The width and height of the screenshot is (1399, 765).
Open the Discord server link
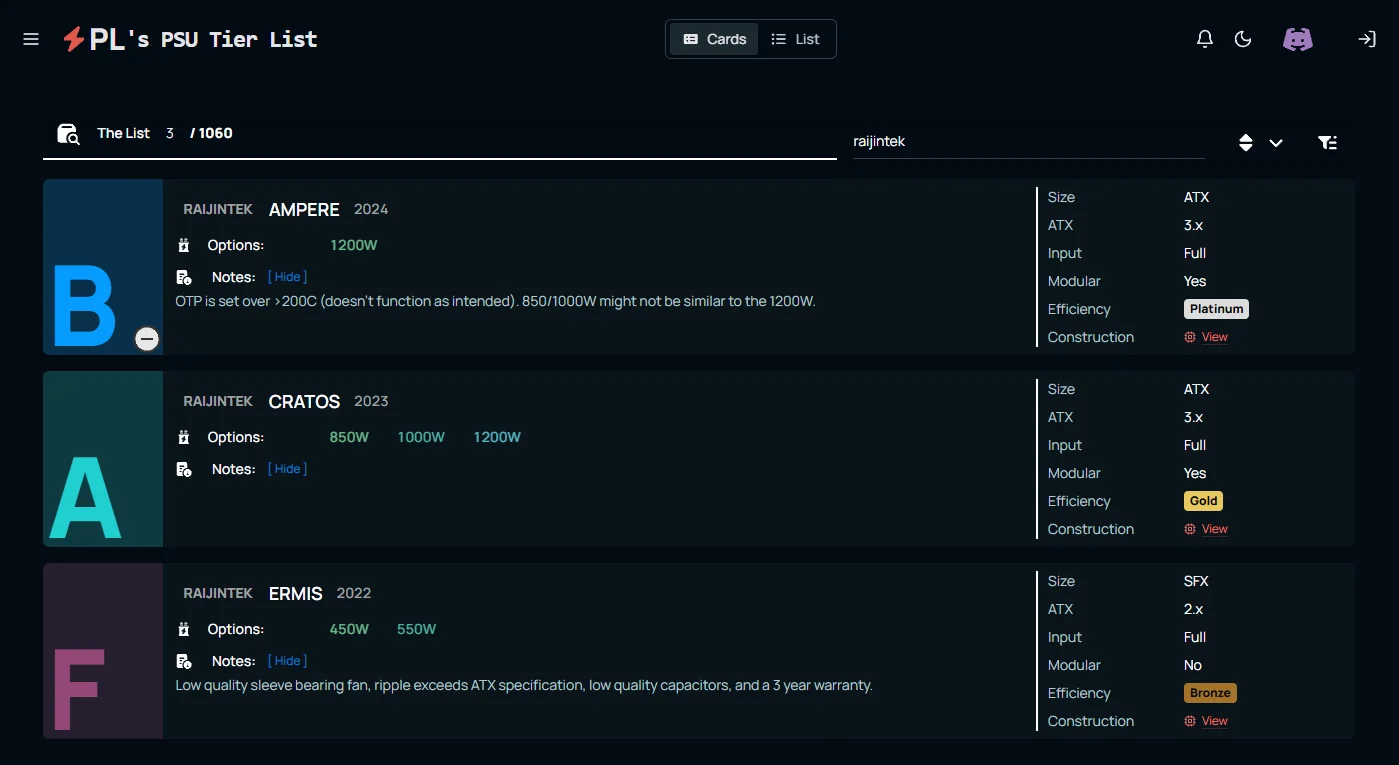point(1298,39)
